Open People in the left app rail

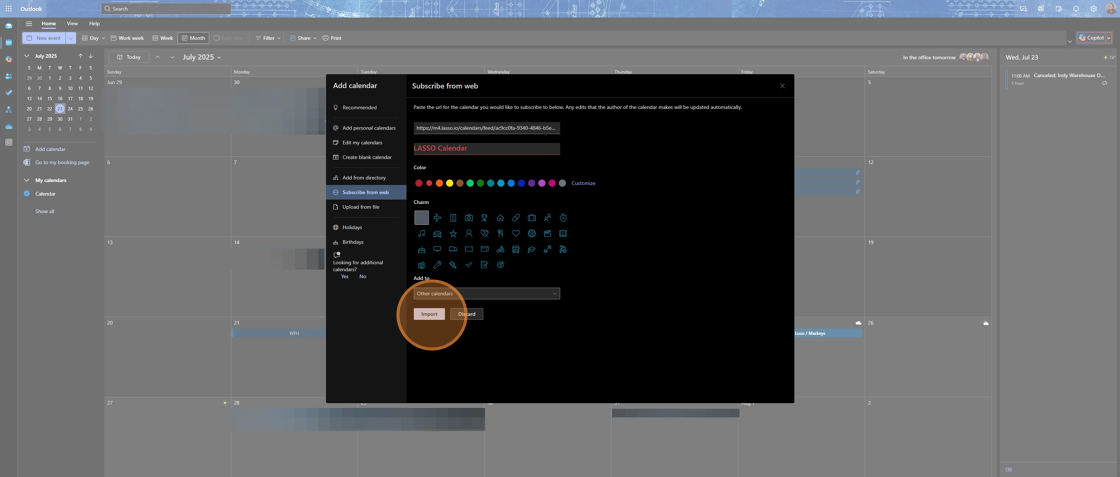click(9, 76)
